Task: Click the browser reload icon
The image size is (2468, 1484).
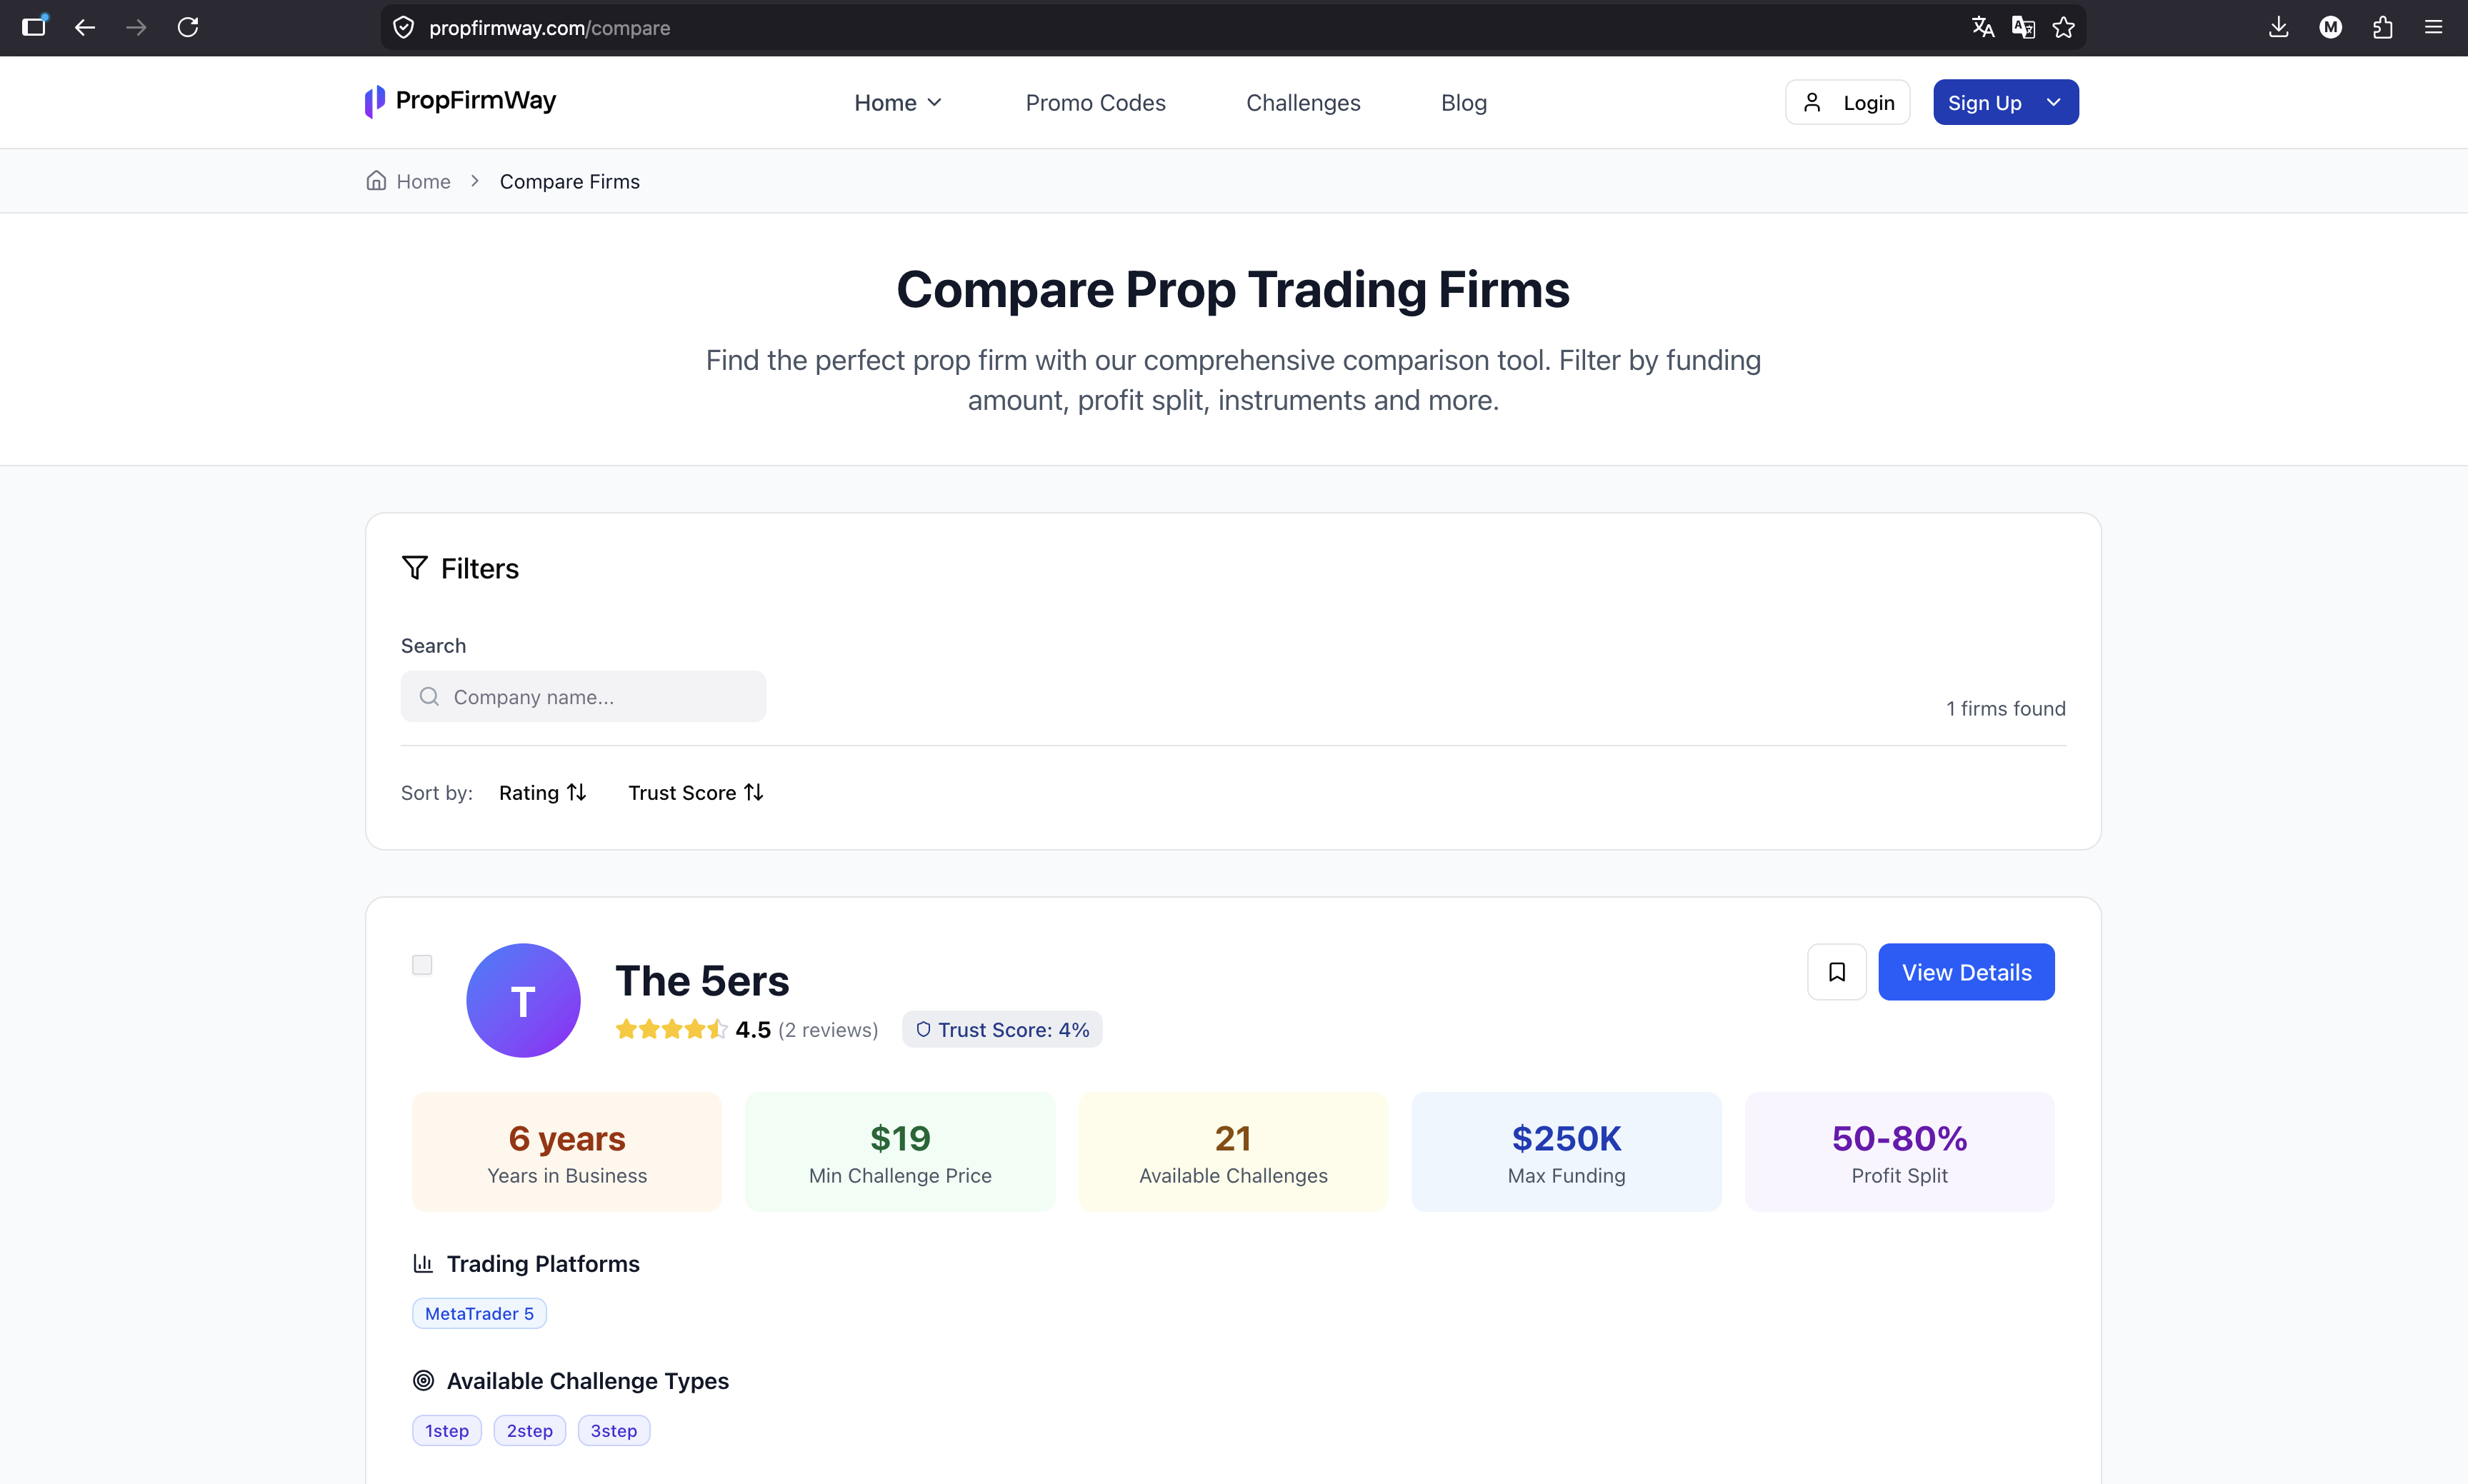Action: pos(188,27)
